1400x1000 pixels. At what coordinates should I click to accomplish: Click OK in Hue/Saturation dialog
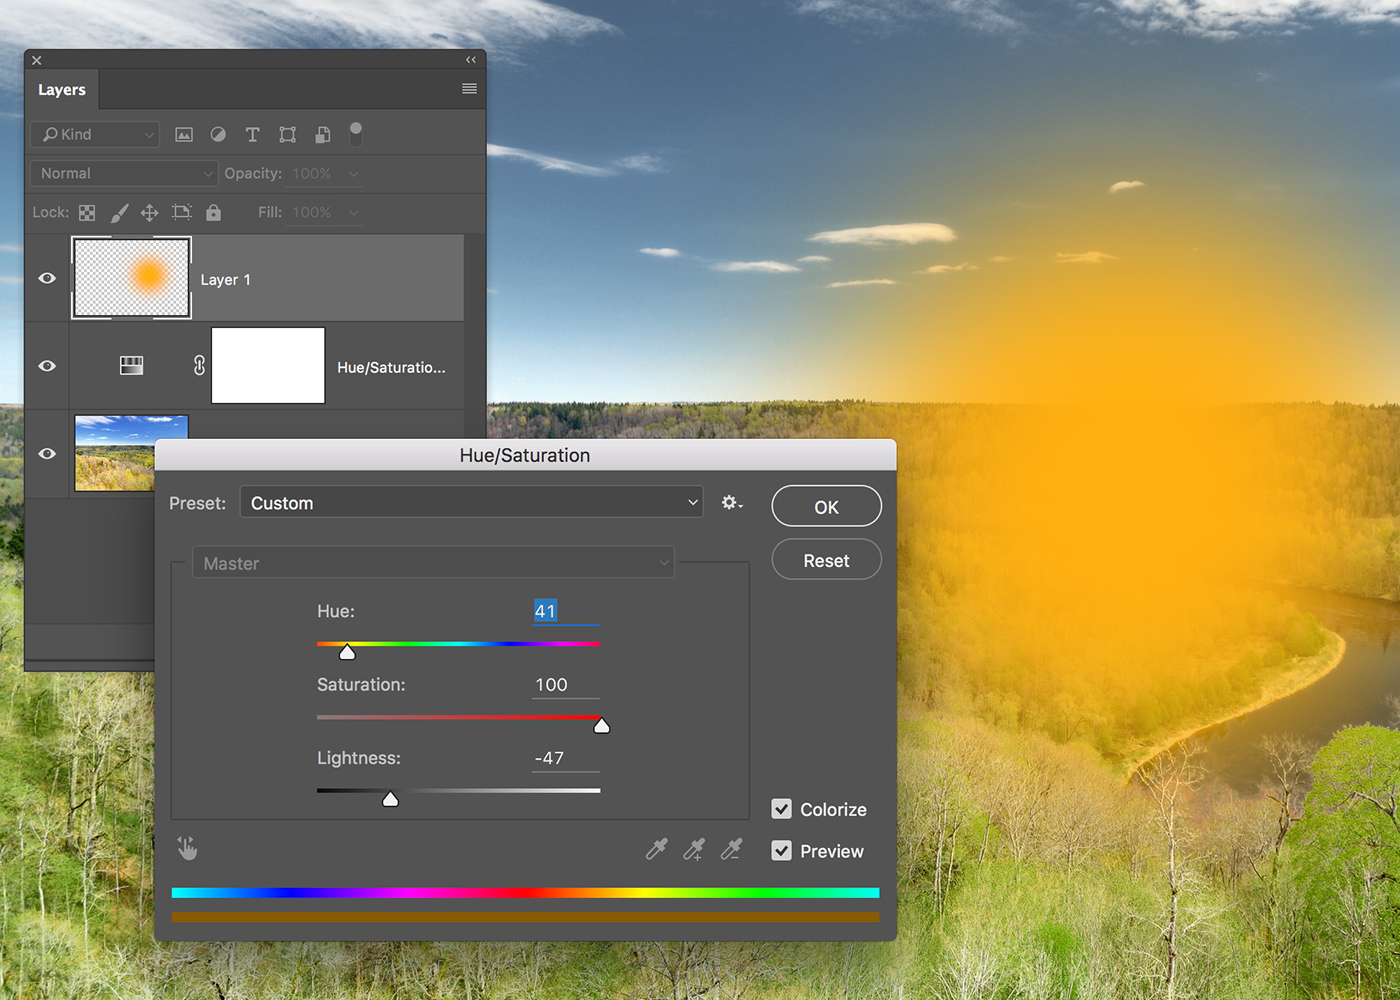click(x=827, y=507)
